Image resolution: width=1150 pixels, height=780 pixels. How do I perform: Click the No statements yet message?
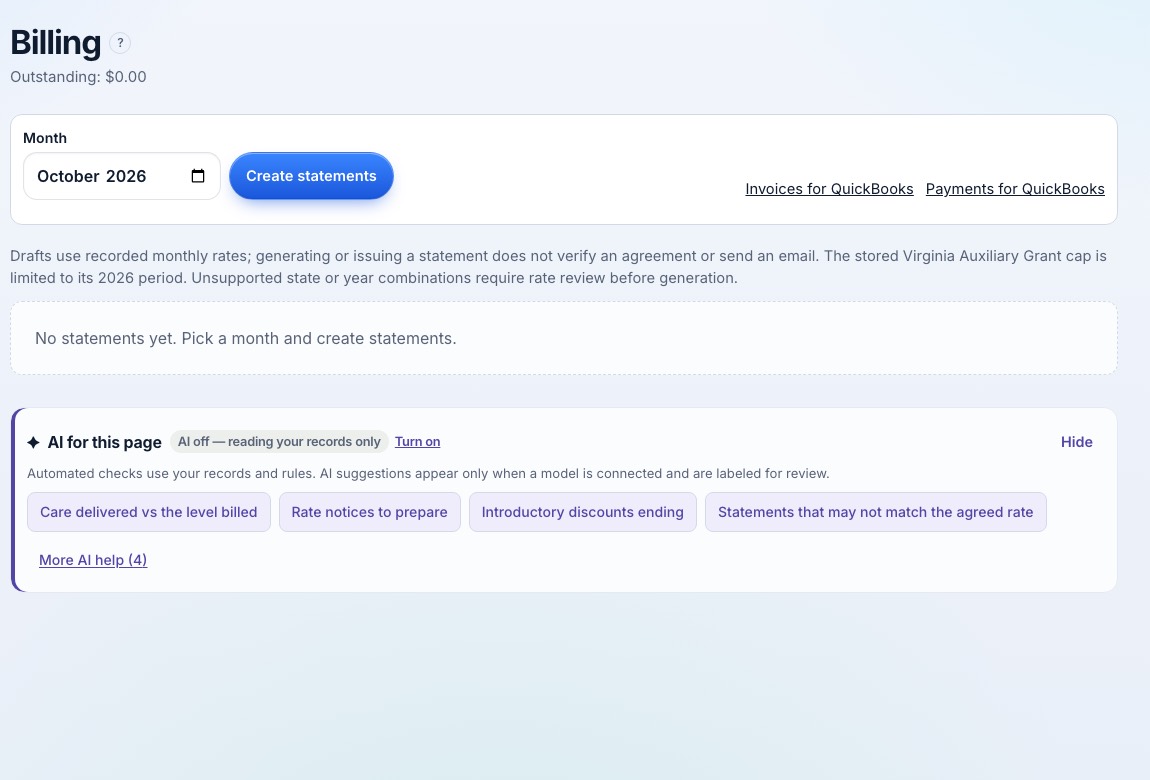pos(246,339)
